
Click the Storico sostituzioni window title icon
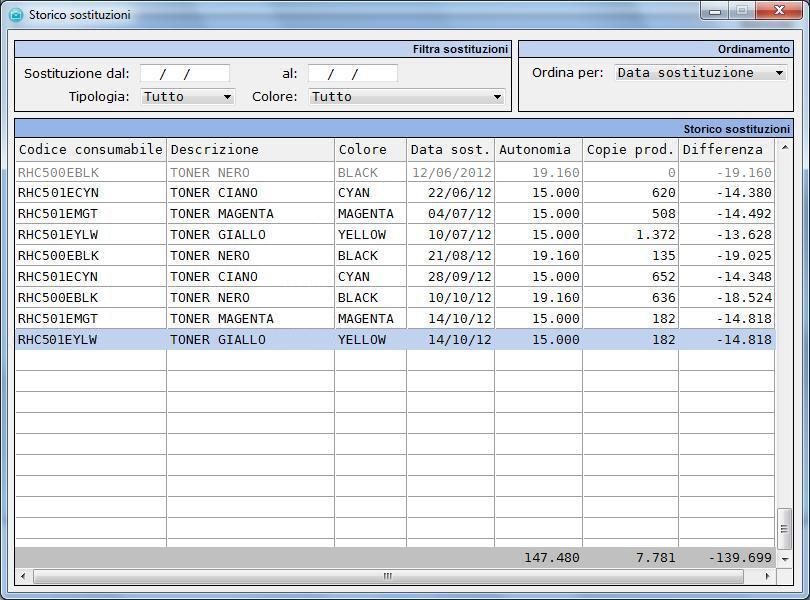point(16,14)
